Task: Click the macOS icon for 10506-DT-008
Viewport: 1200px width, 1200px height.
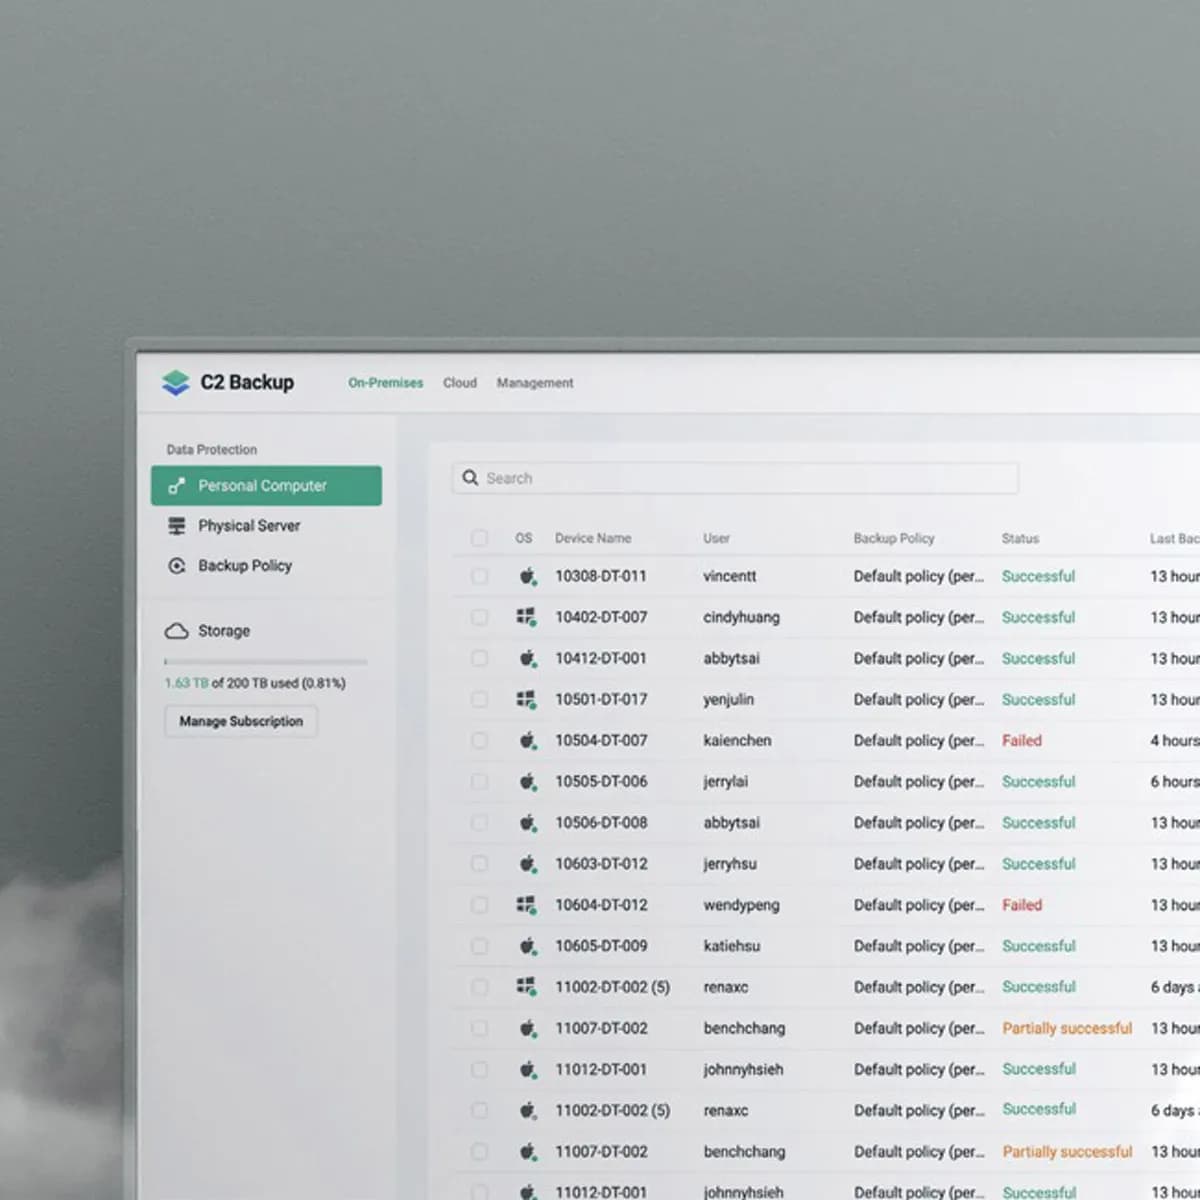Action: coord(527,822)
